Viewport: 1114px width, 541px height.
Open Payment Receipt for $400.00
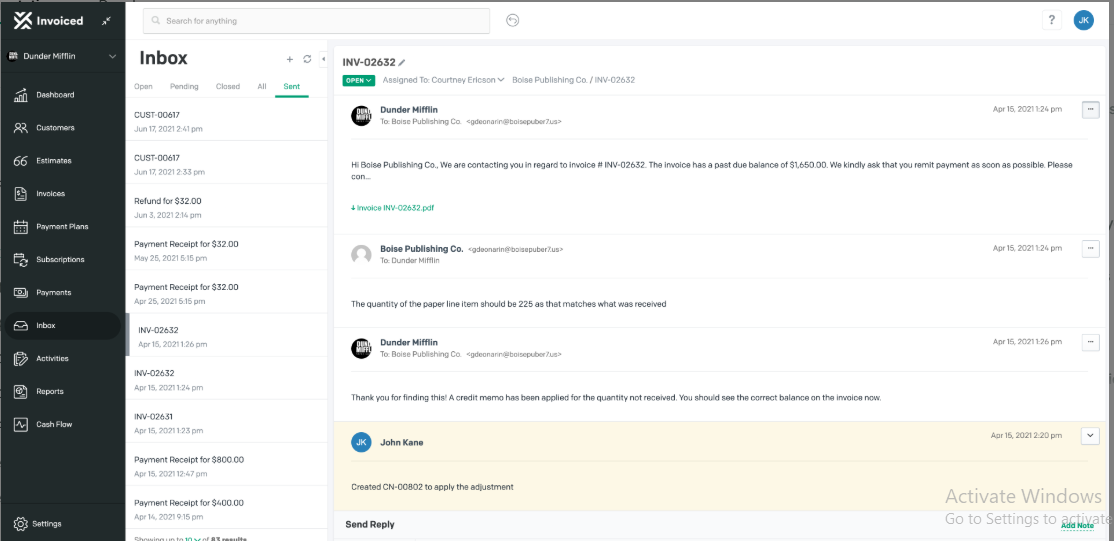point(227,508)
